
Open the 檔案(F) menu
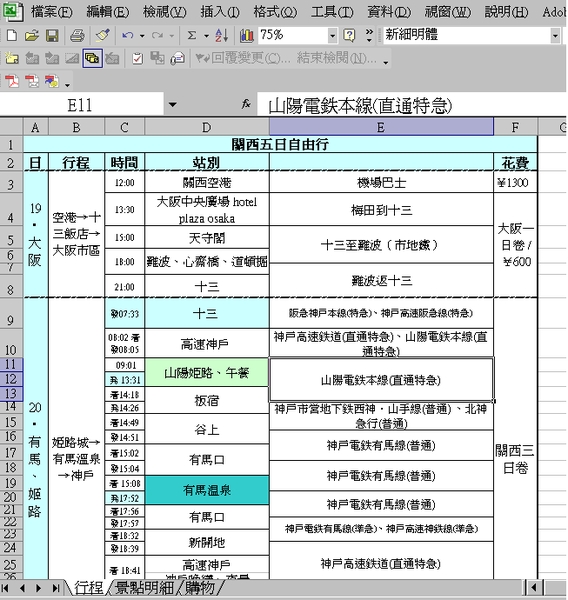(51, 12)
